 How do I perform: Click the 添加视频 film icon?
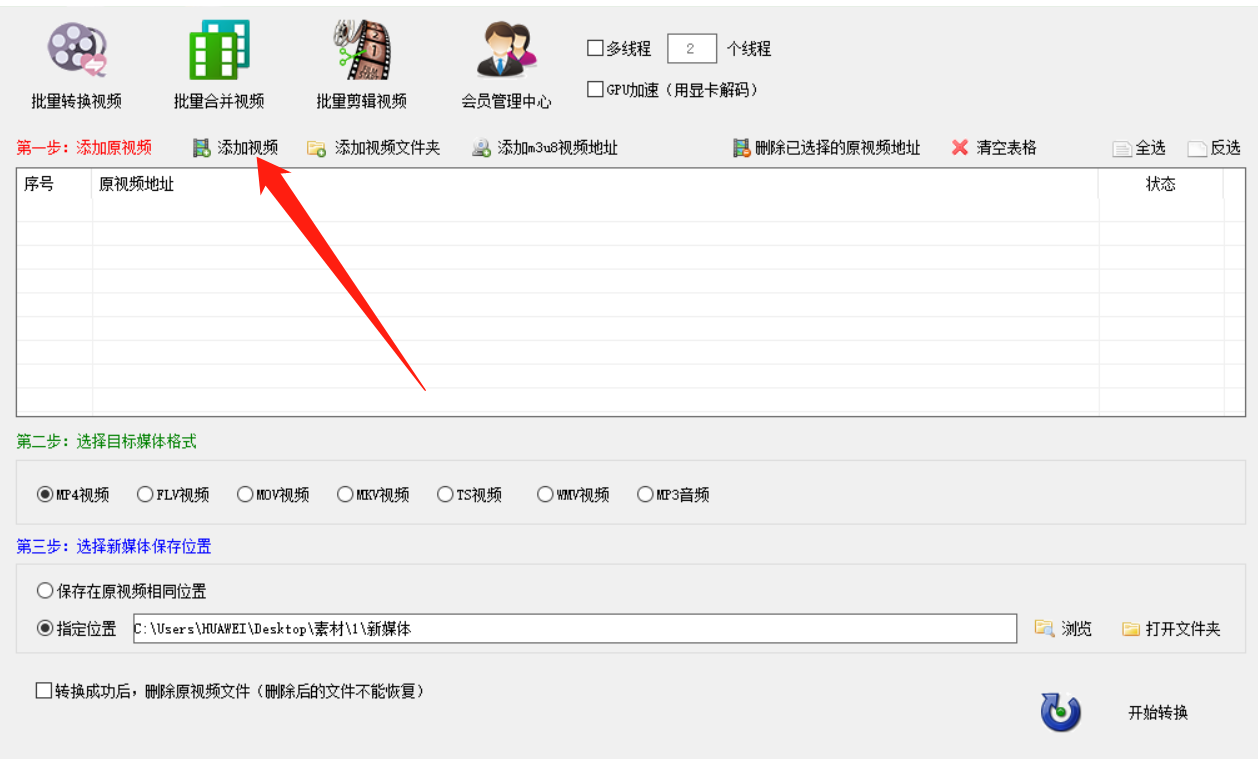(x=202, y=148)
